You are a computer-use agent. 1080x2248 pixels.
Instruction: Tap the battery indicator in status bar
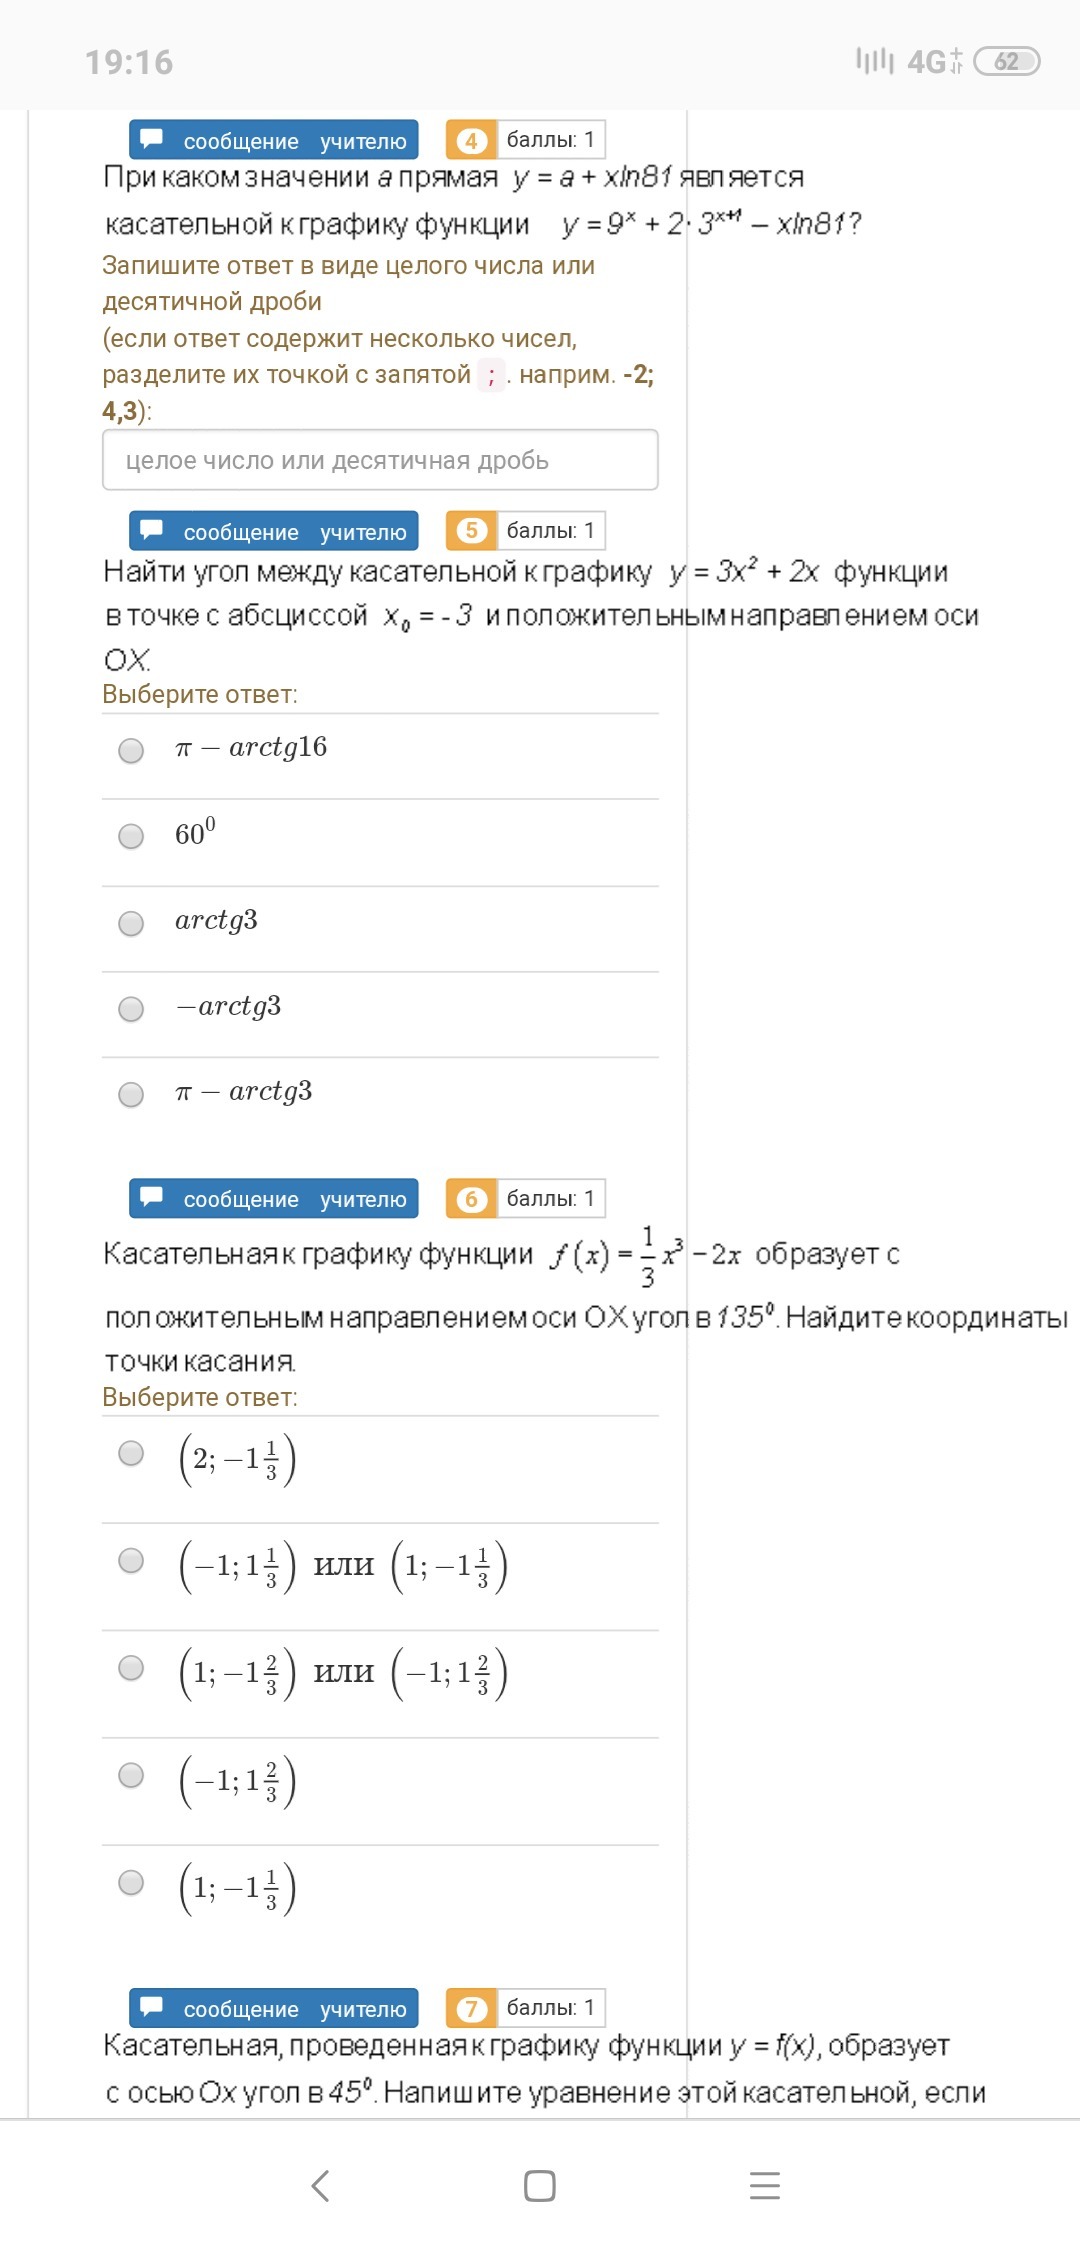1006,62
